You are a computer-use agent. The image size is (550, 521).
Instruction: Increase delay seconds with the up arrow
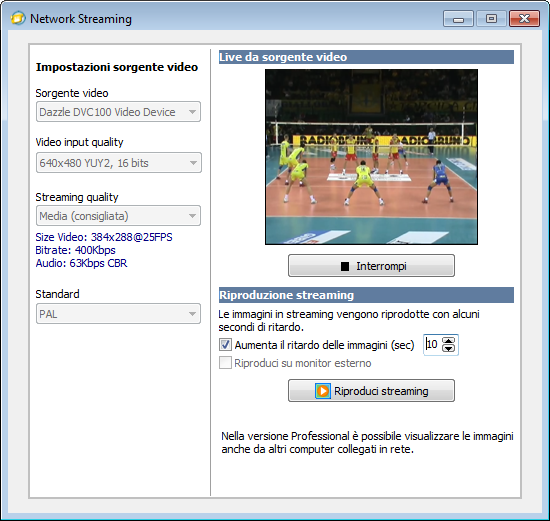click(x=448, y=340)
